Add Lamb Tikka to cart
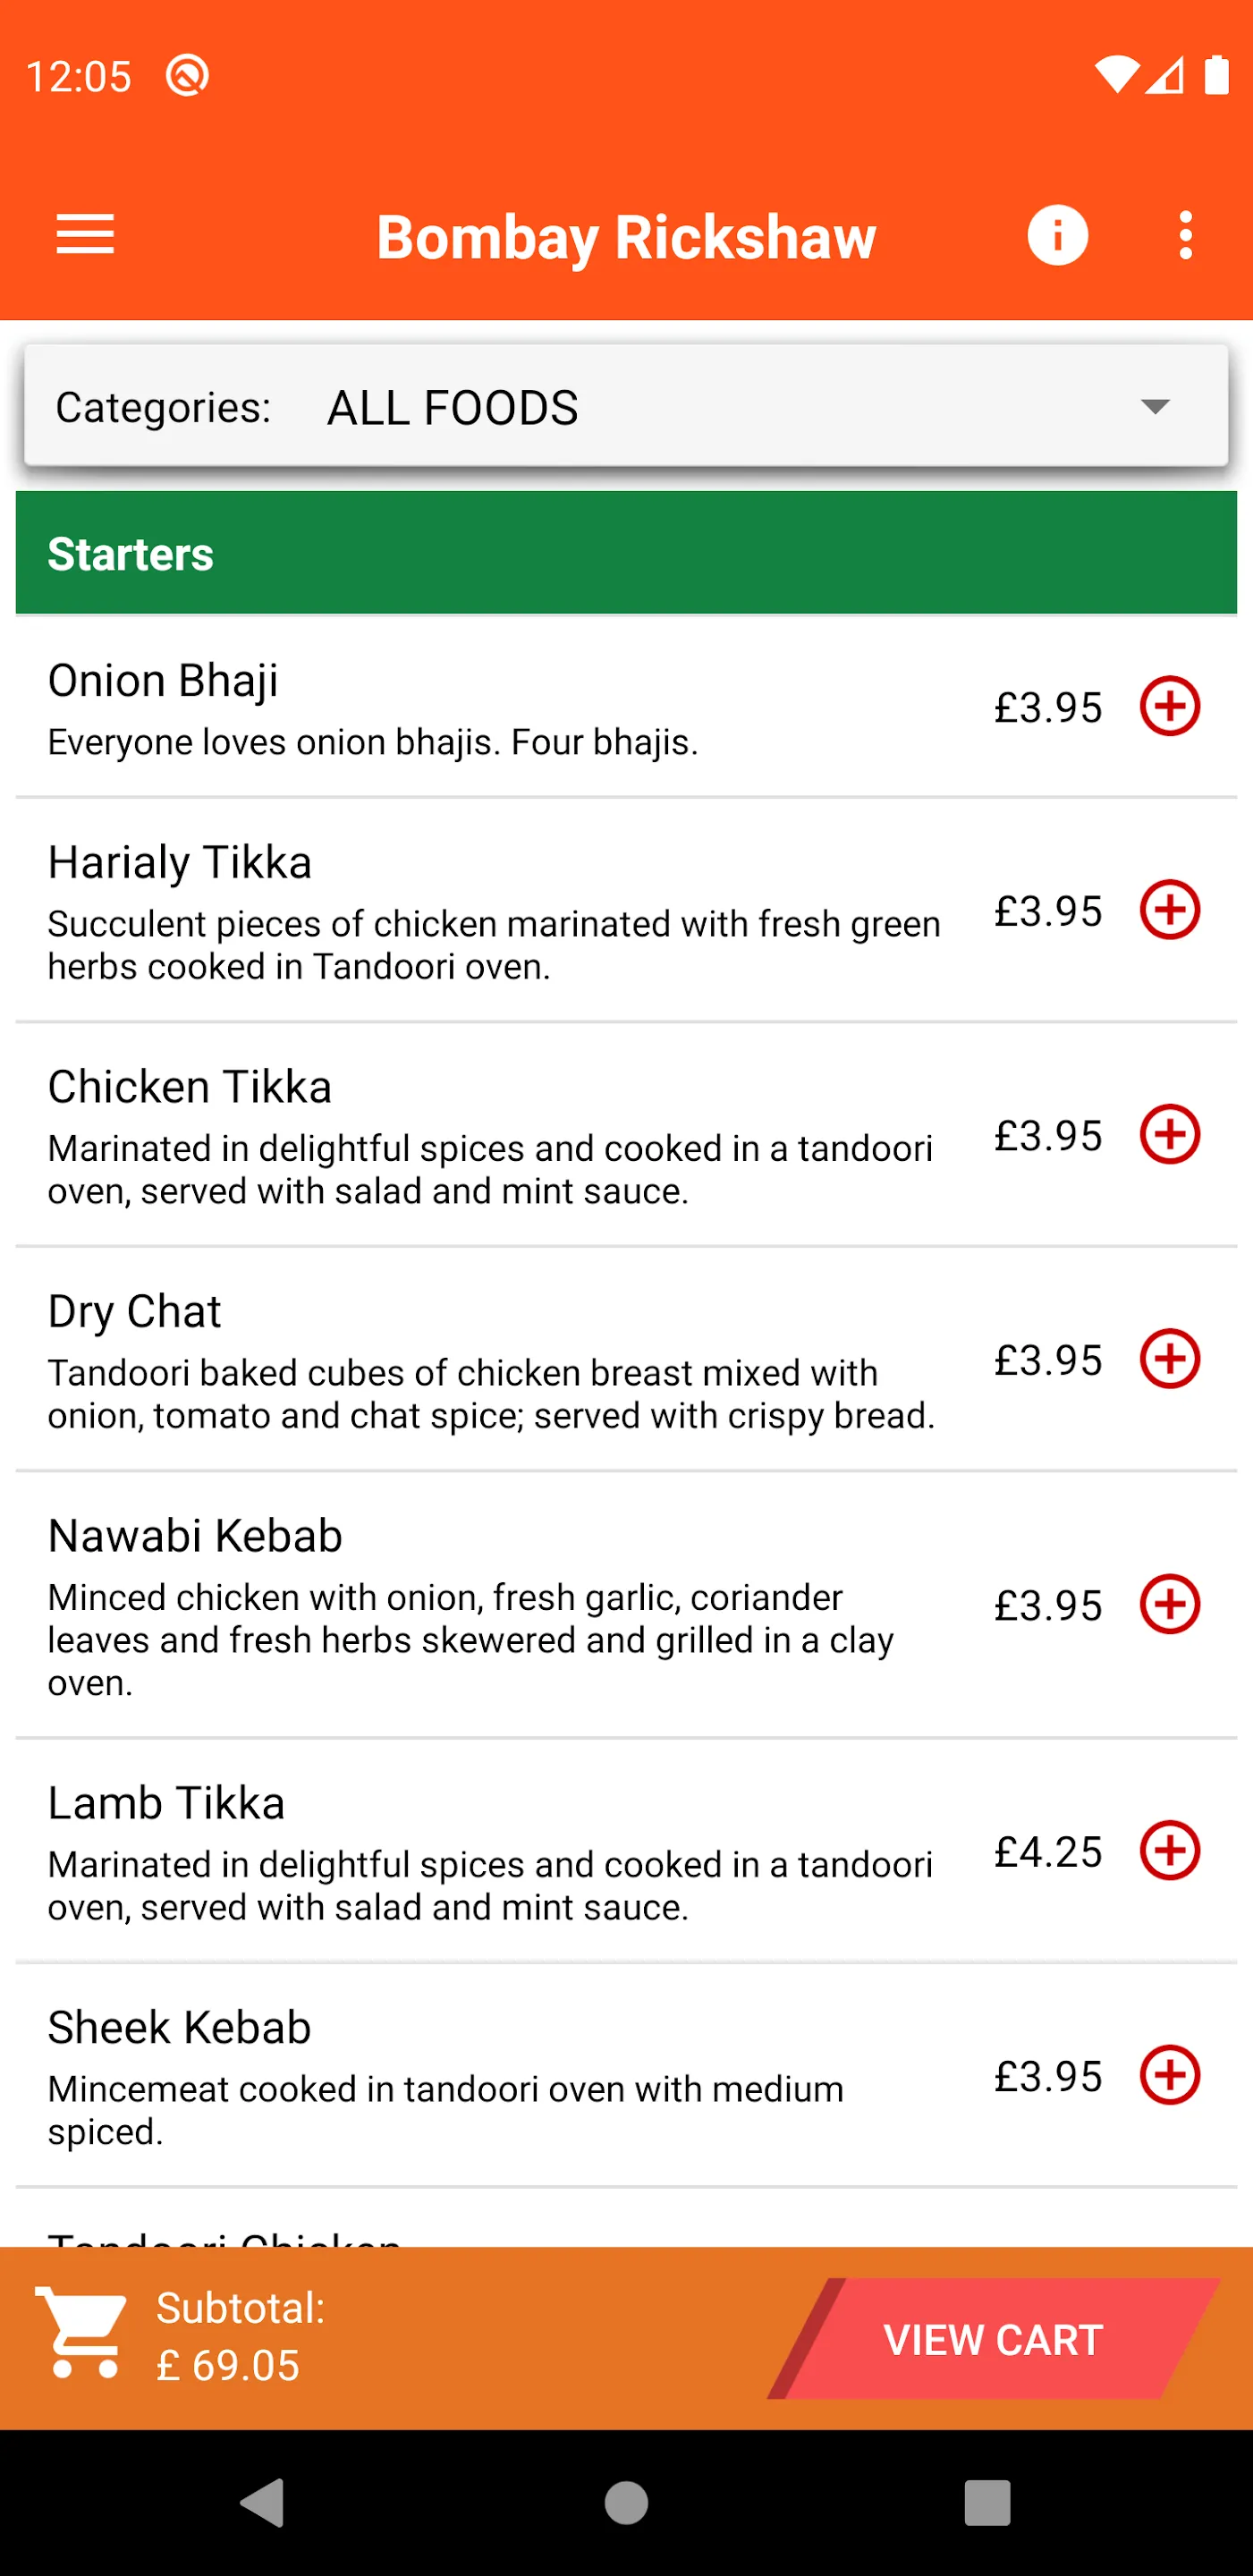This screenshot has width=1253, height=2576. coord(1169,1850)
